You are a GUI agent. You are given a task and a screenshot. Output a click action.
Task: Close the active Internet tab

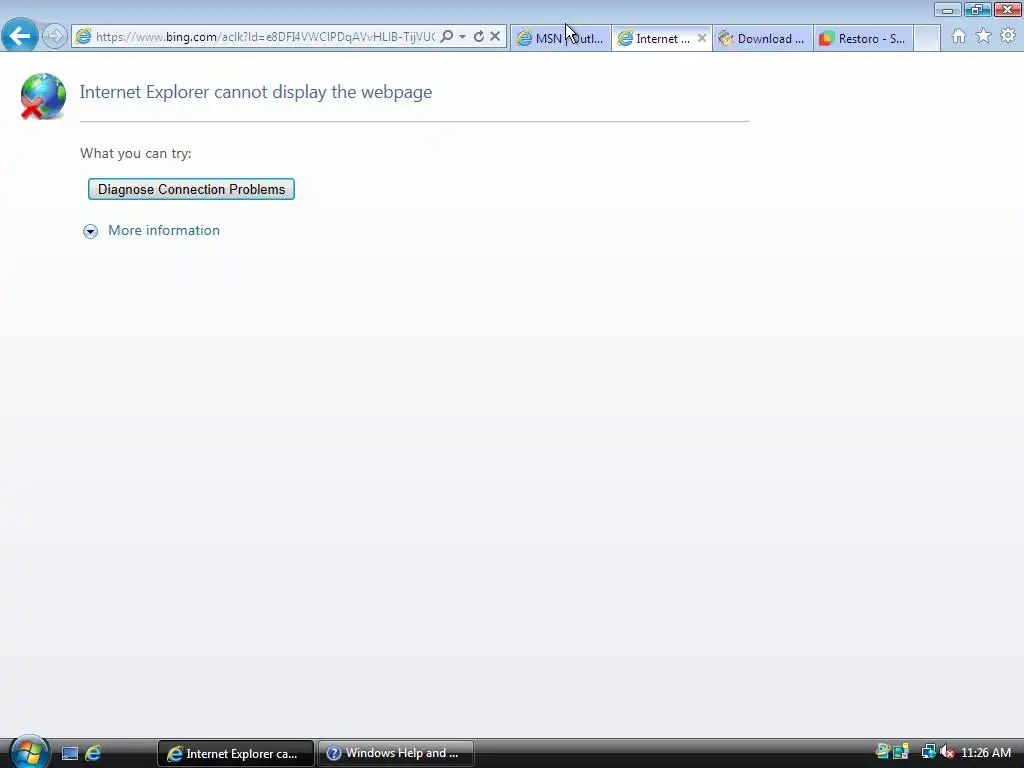pos(701,38)
